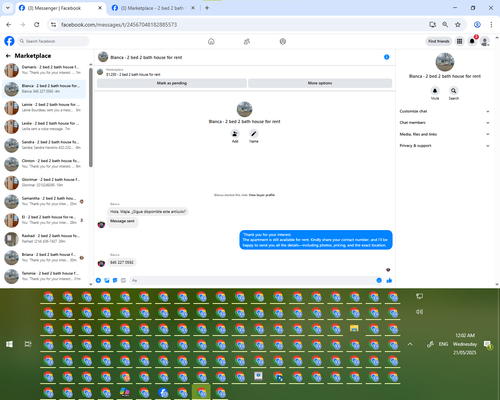This screenshot has height=400, width=500.
Task: Open the Briana conversation
Action: (x=44, y=257)
